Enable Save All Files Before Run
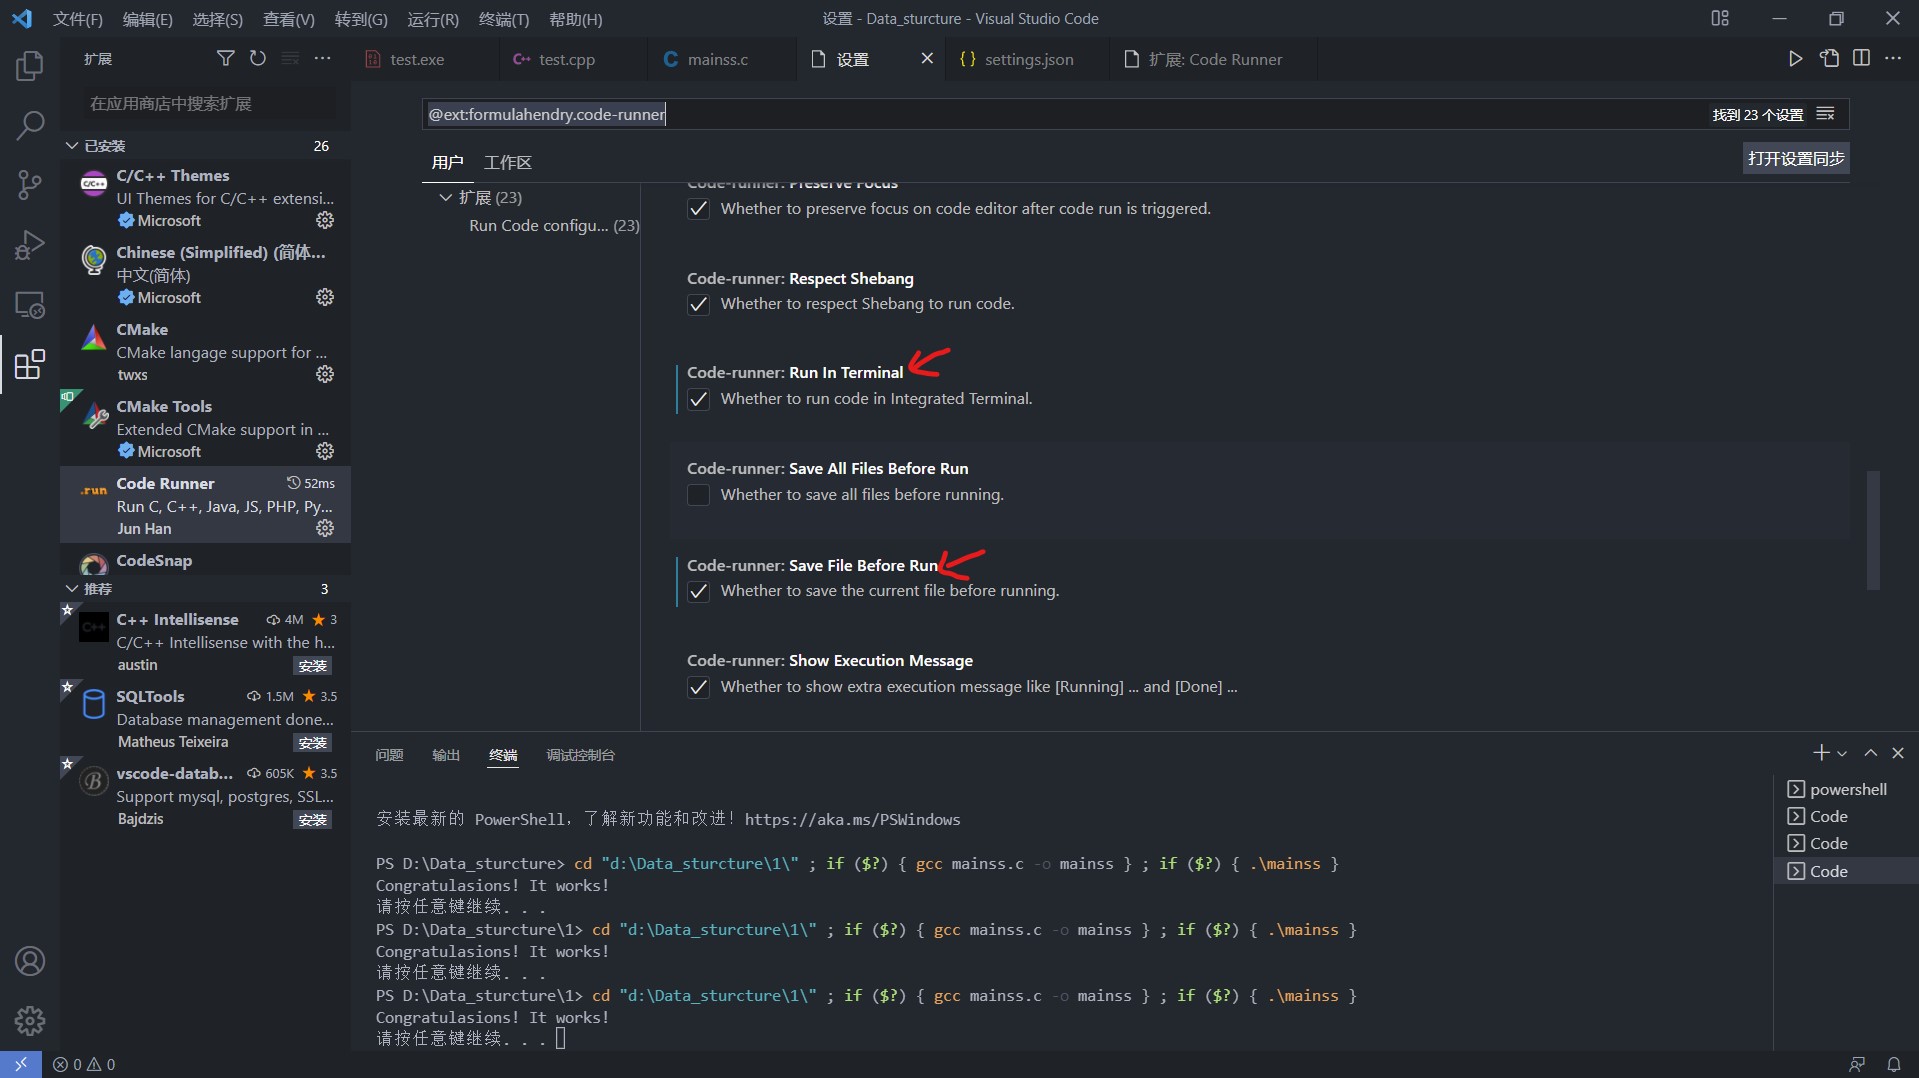This screenshot has width=1919, height=1078. click(x=698, y=495)
